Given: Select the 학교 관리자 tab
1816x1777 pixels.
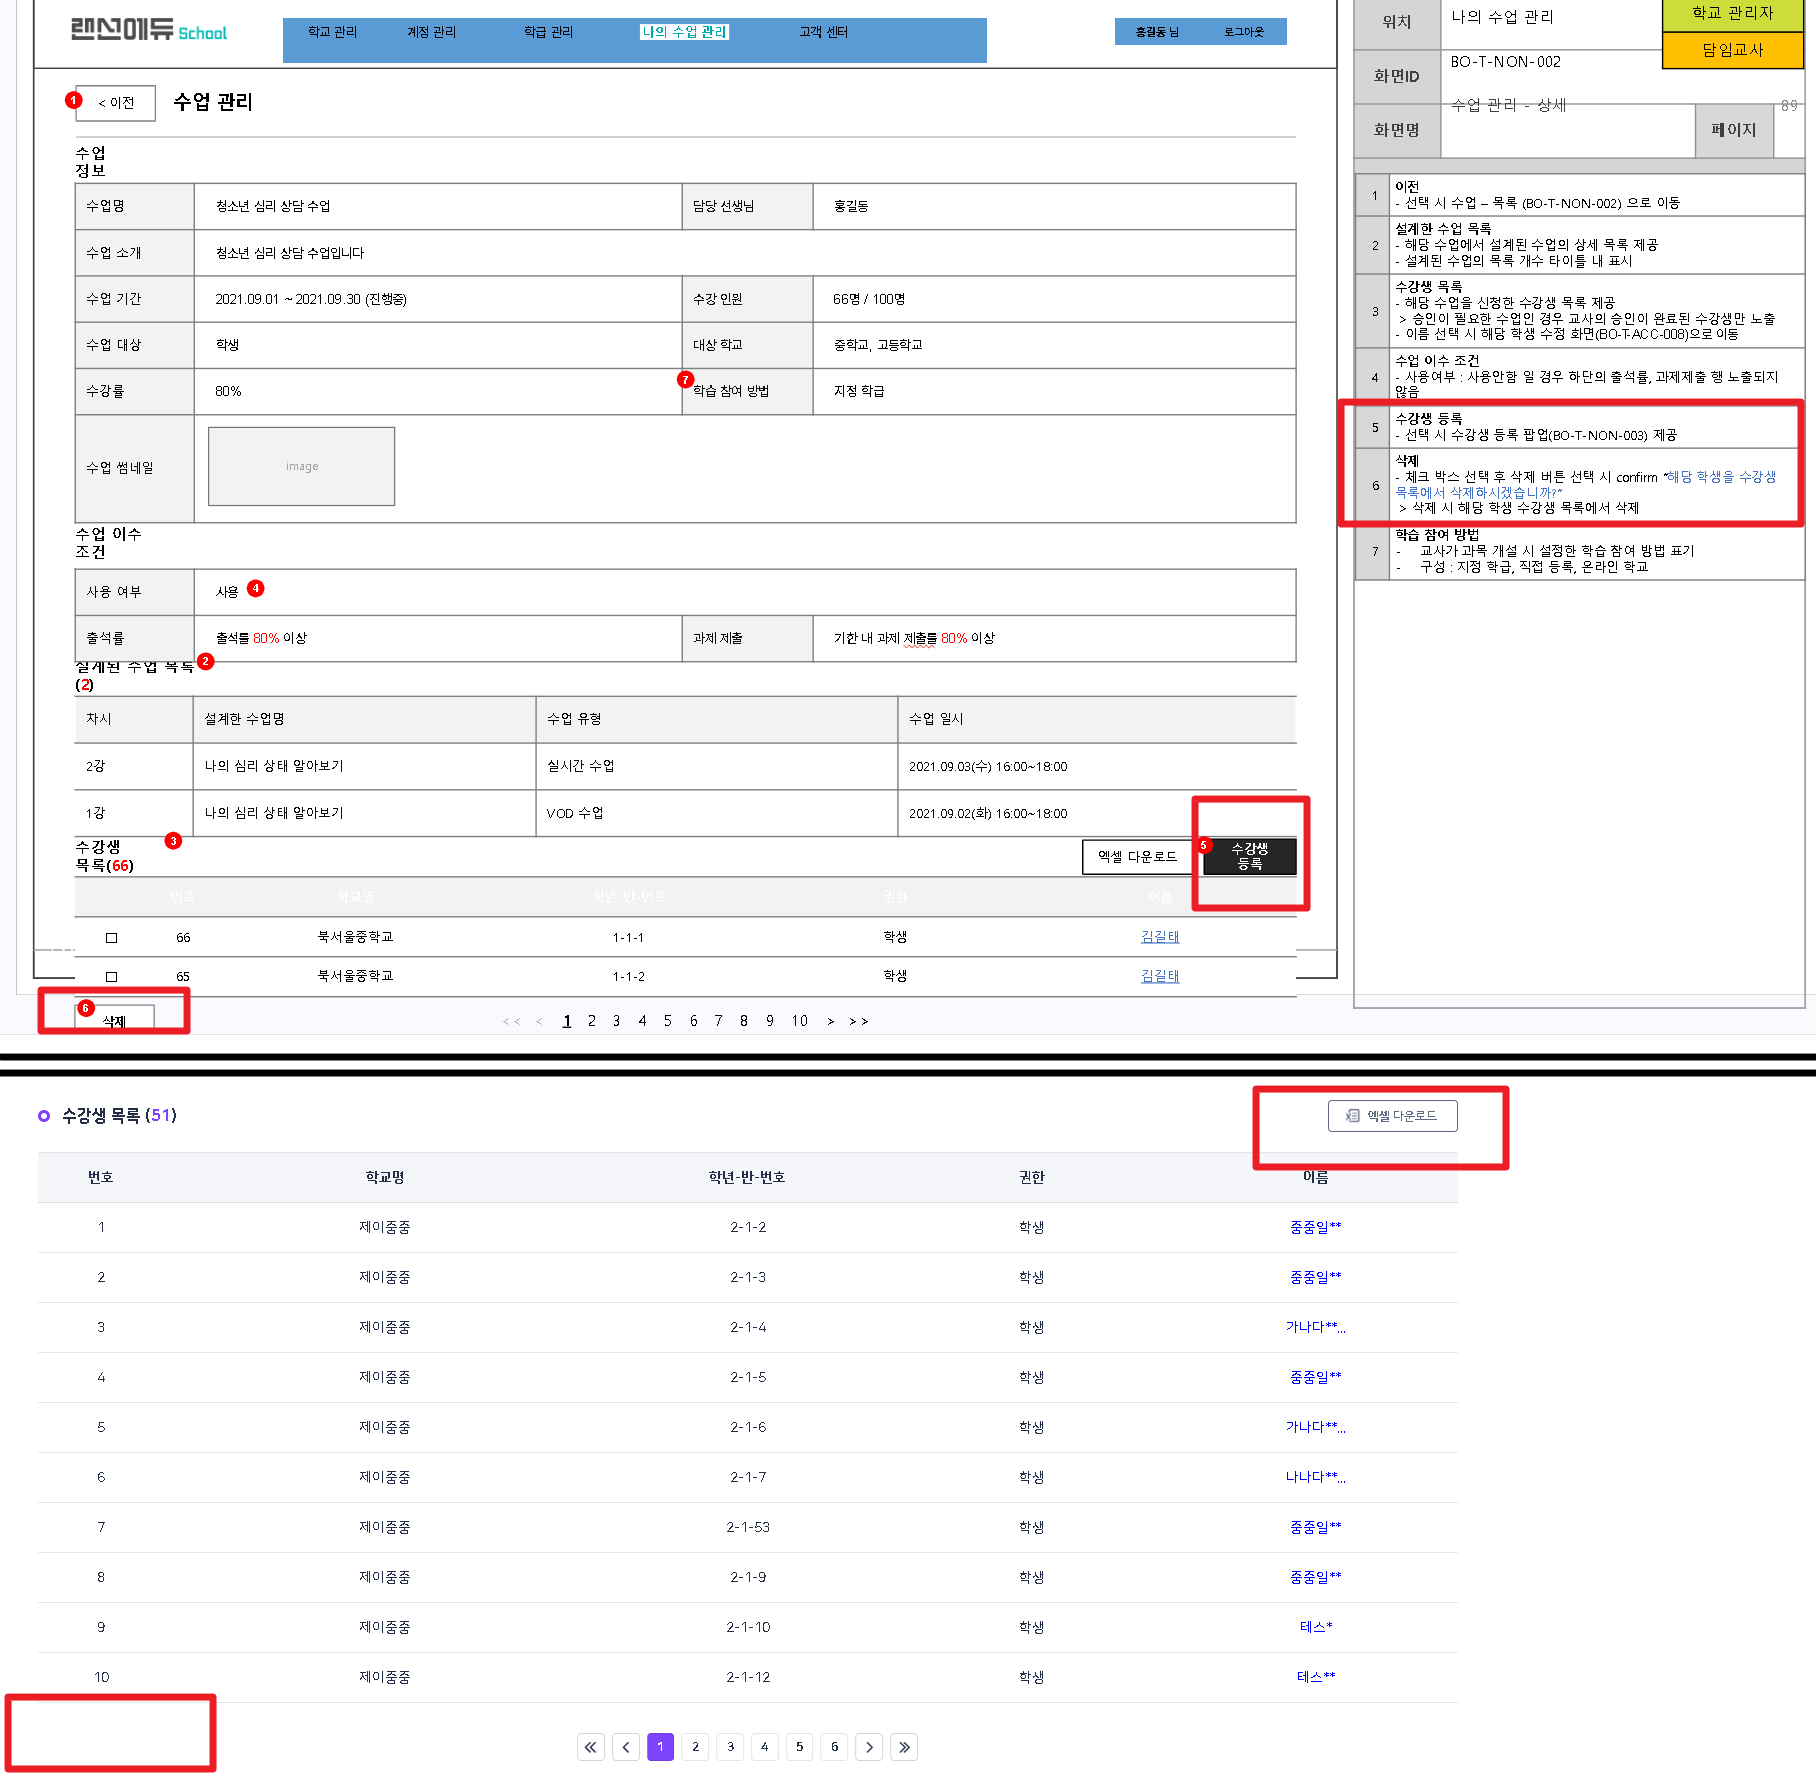Looking at the screenshot, I should [x=1732, y=15].
